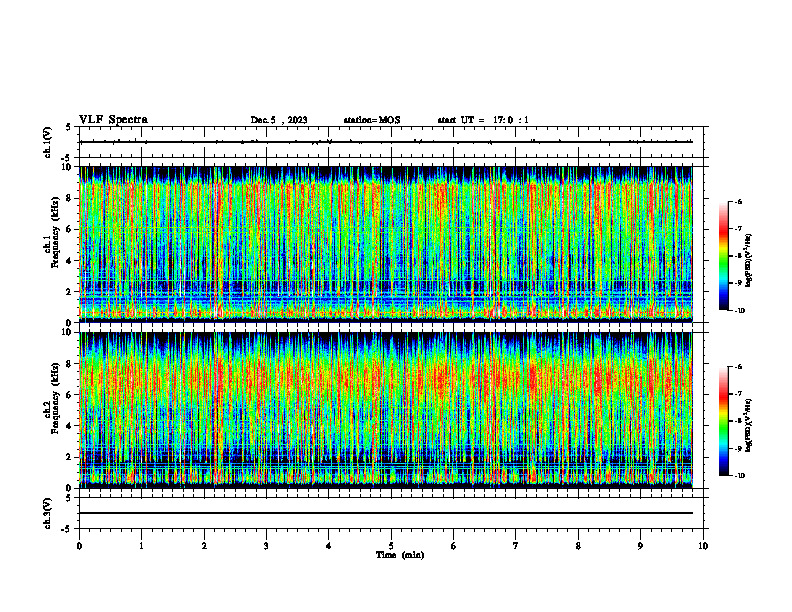792x612 pixels.
Task: Click the ch.2 spectrogram panel
Action: 386,410
